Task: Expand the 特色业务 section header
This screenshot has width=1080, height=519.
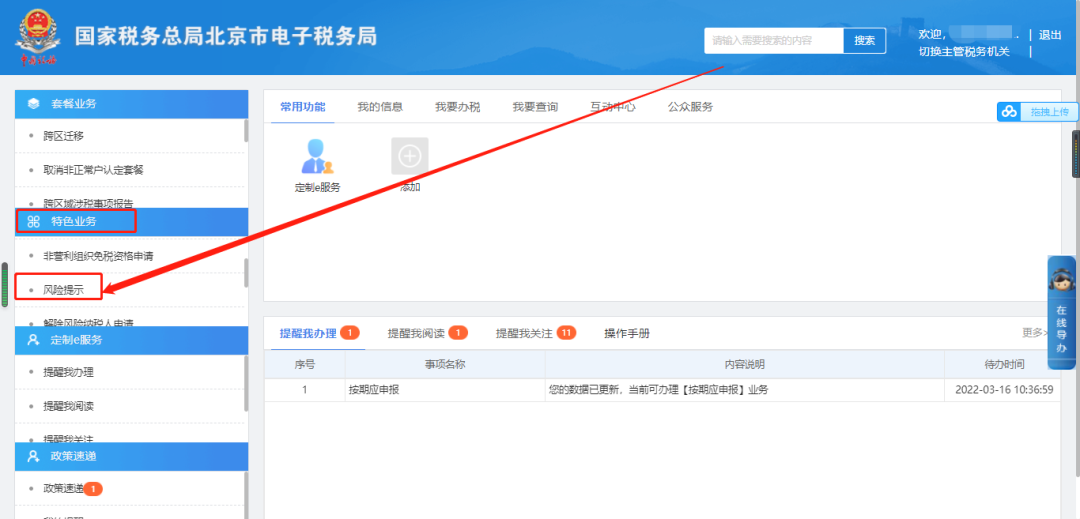Action: tap(132, 222)
